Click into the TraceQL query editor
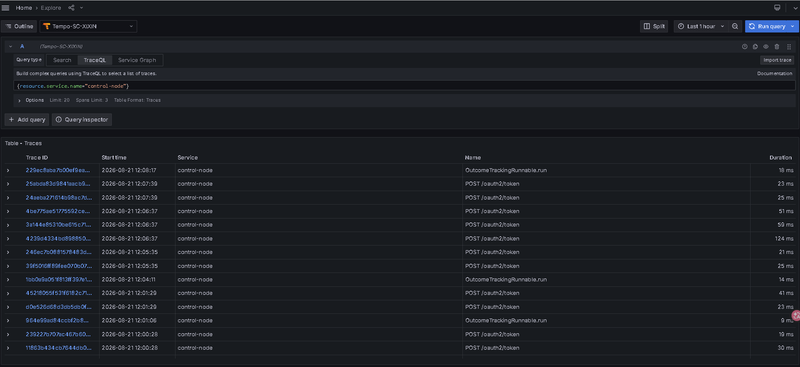800x367 pixels. (404, 86)
